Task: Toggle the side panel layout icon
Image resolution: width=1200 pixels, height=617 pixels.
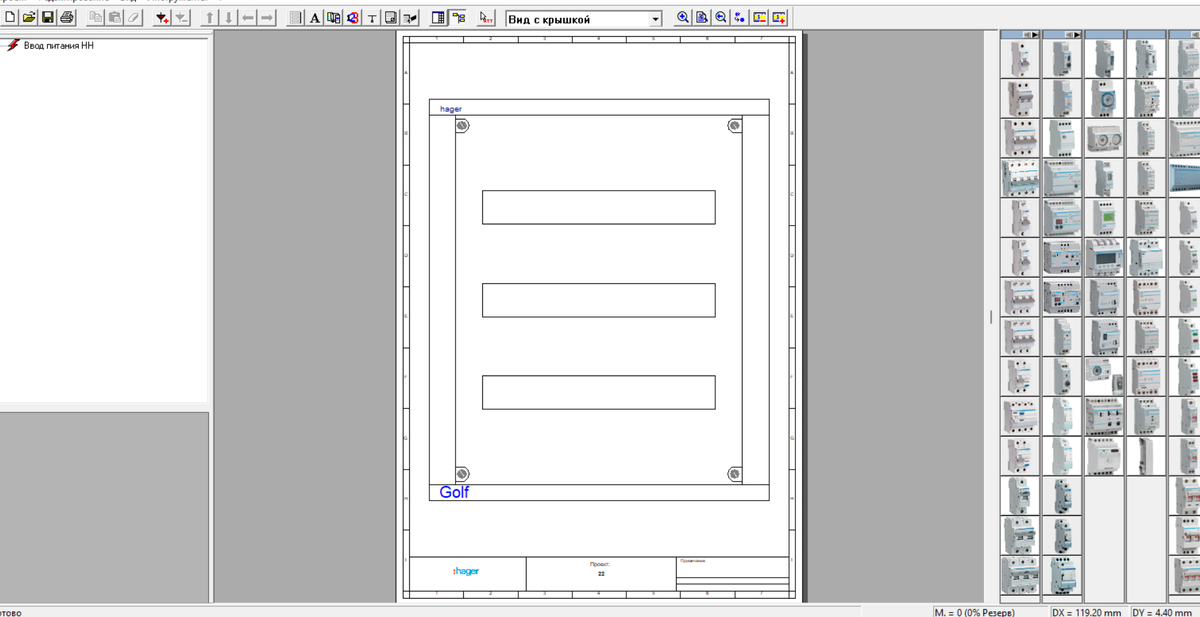Action: tap(439, 18)
